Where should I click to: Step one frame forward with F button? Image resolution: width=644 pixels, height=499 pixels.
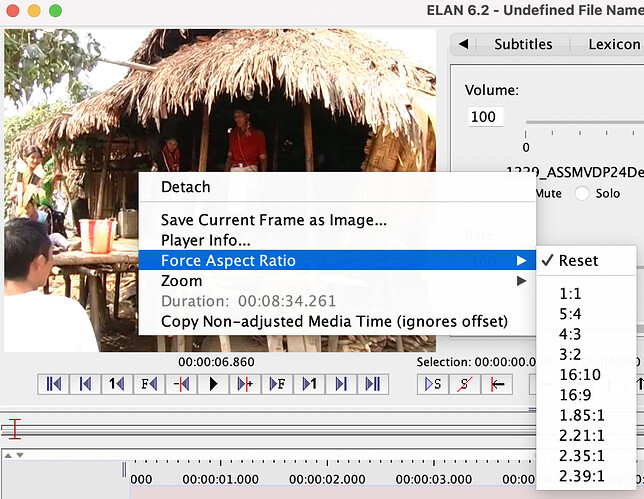[276, 384]
